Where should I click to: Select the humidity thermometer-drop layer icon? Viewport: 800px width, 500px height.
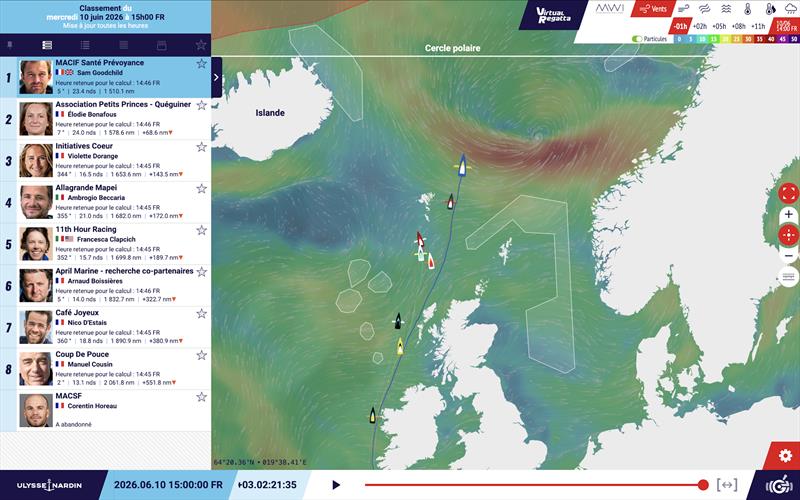point(769,9)
